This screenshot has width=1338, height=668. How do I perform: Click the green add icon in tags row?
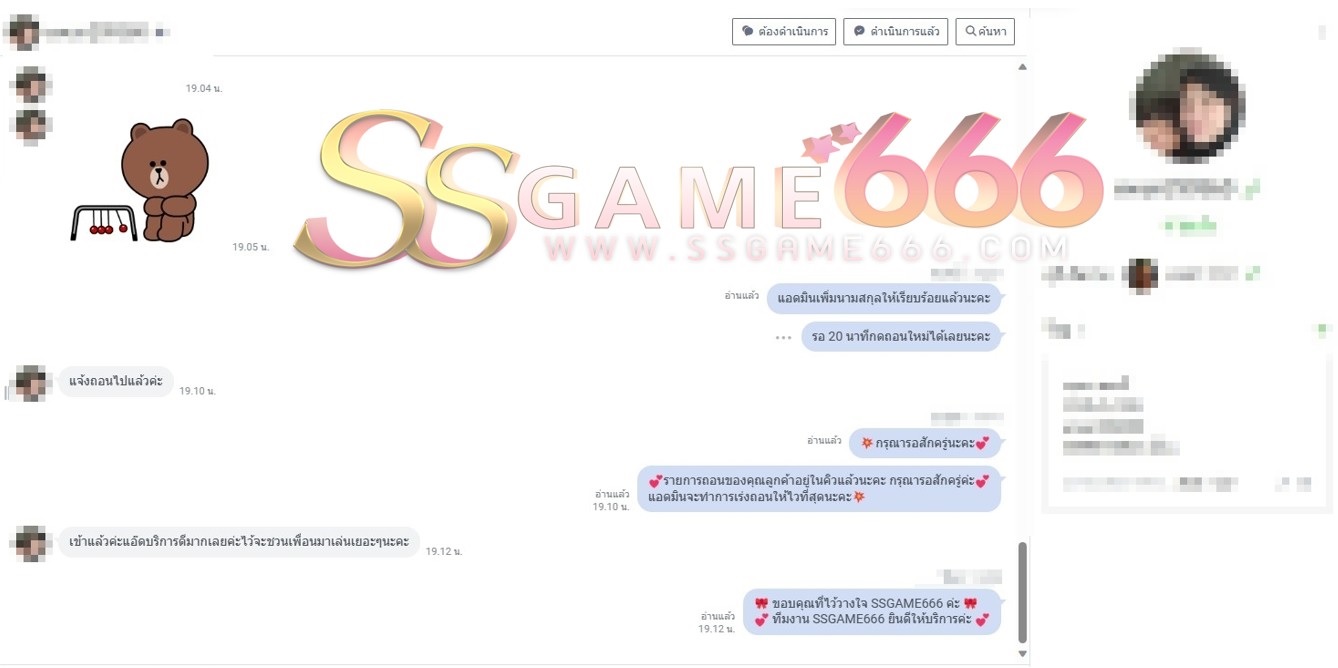click(x=1323, y=329)
